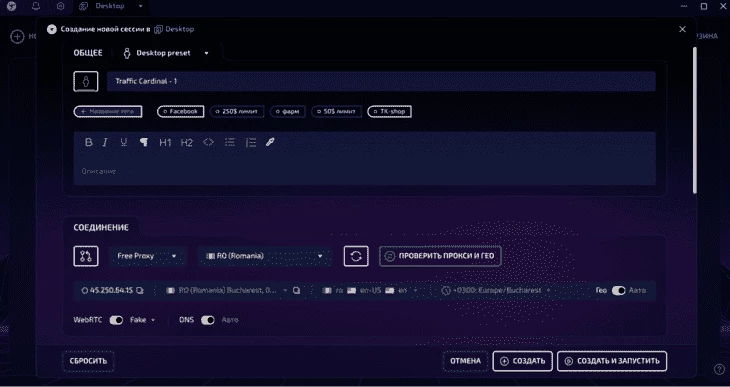Apply H1 heading style
Screen dimensions: 730x387
pos(165,143)
